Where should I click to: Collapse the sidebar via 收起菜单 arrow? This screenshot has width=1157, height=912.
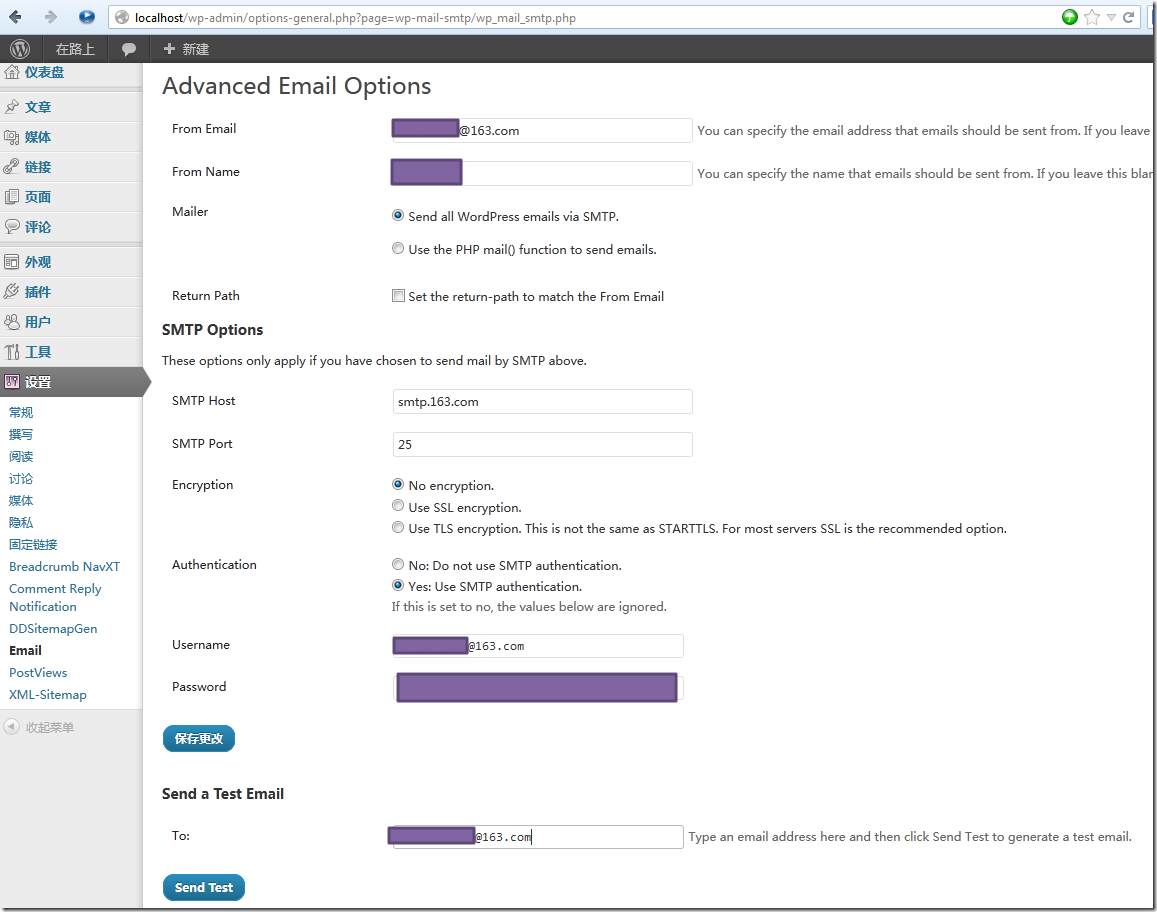[x=11, y=727]
